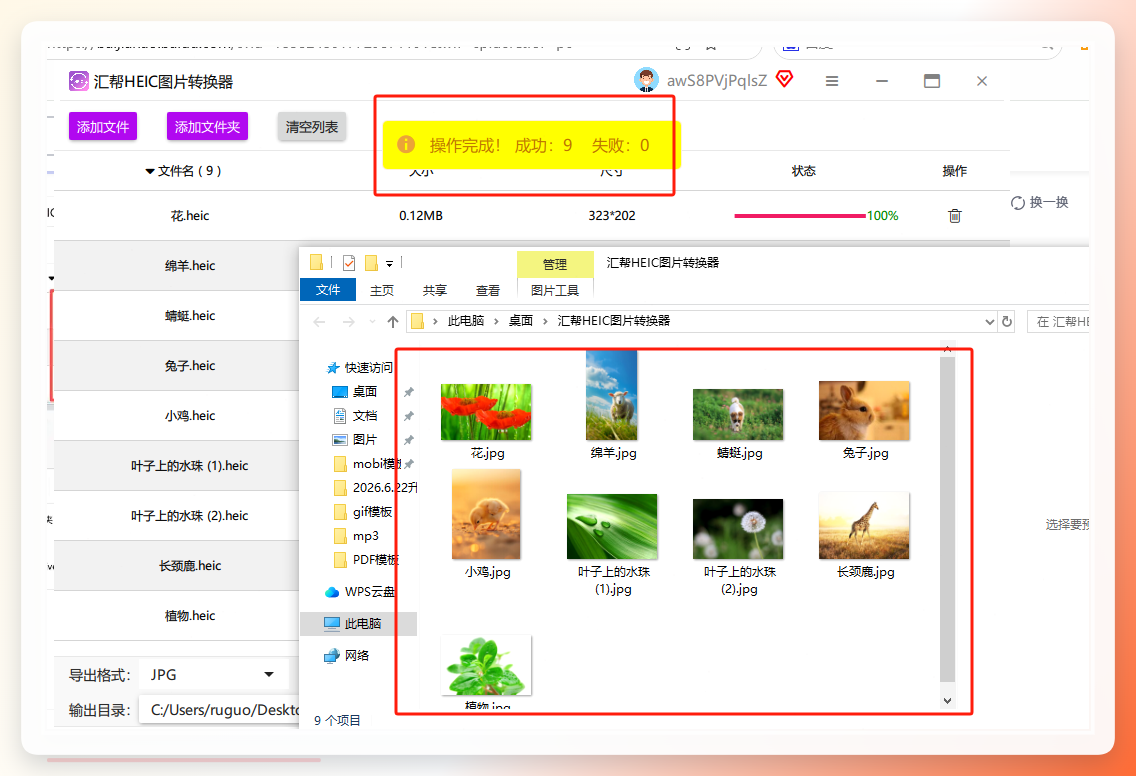Viewport: 1136px width, 776px height.
Task: Open the converter hamburger menu icon
Action: pos(832,81)
